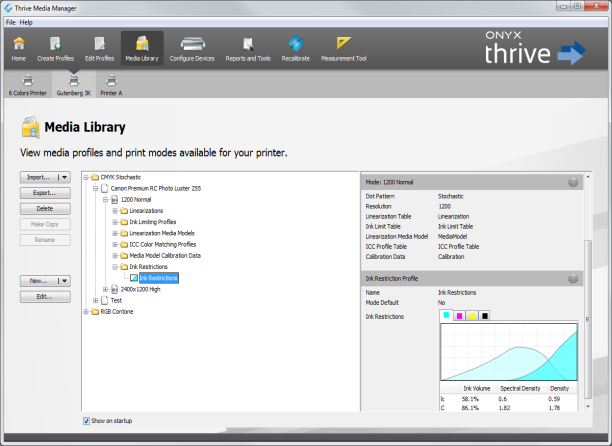
Task: Collapse the Canon Premium RC Photo Luster node
Action: (96, 188)
